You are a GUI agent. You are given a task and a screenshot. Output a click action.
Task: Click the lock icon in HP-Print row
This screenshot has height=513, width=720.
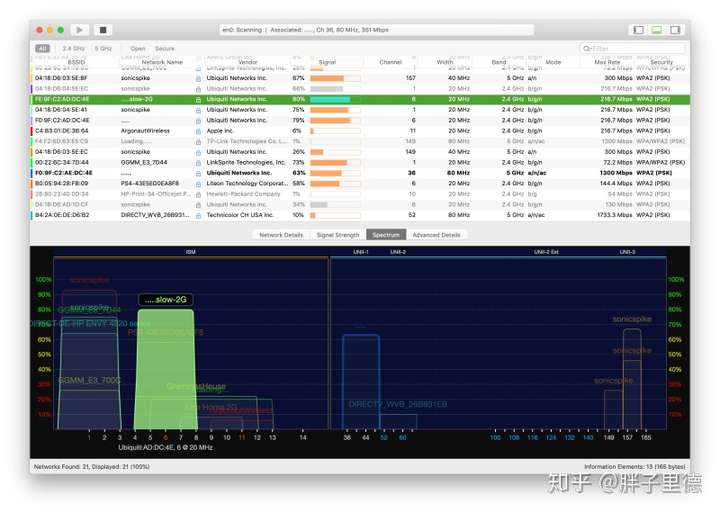[x=198, y=194]
